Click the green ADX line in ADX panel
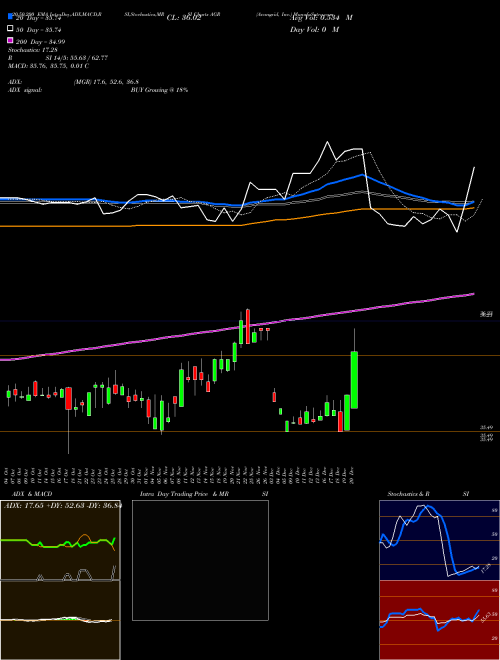The height and width of the screenshot is (660, 500). pyautogui.click(x=58, y=543)
